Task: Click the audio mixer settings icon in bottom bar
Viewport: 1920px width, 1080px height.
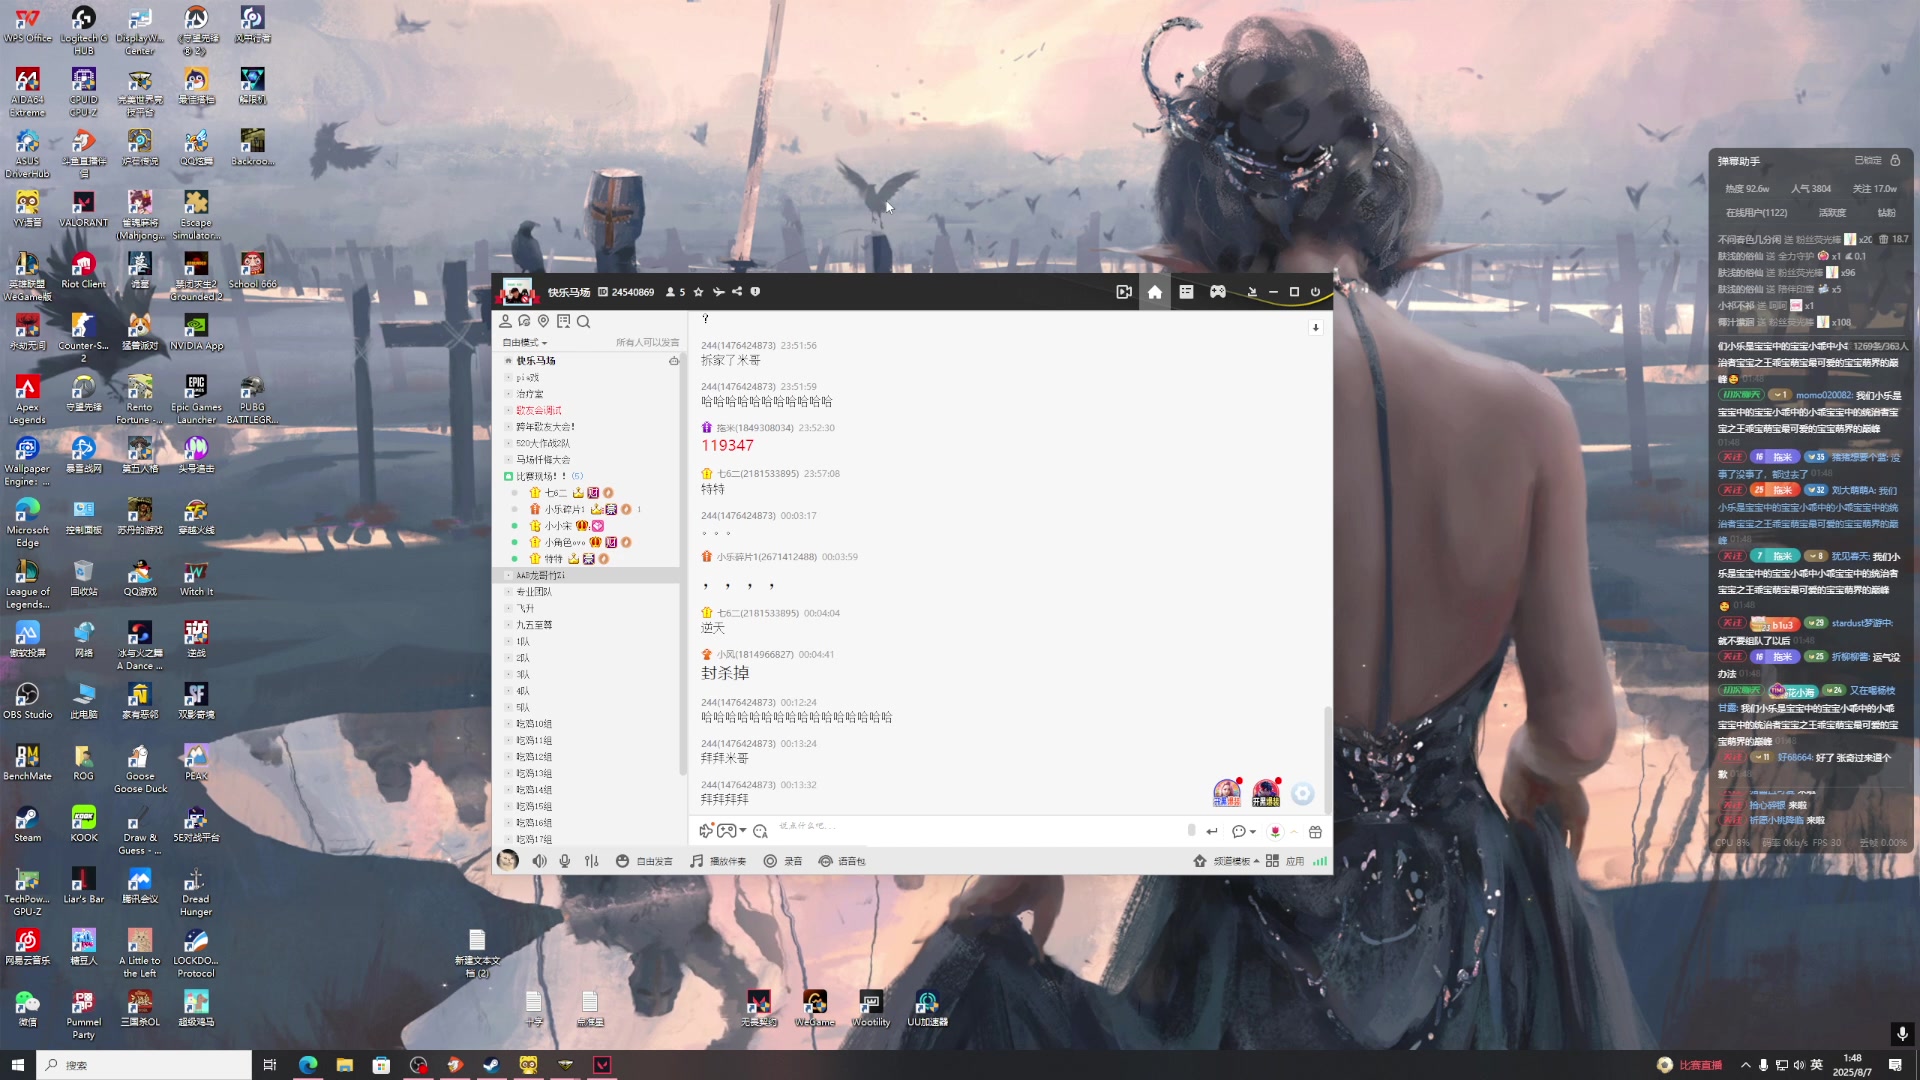Action: (x=592, y=861)
